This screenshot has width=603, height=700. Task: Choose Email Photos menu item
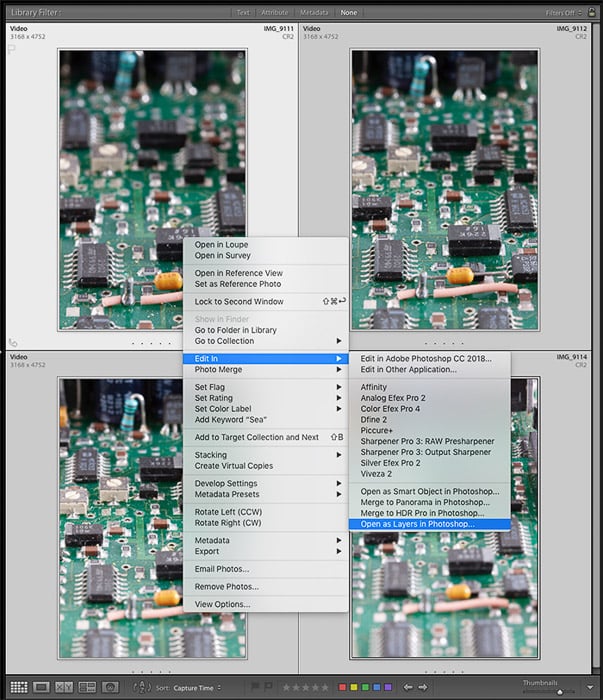266,569
